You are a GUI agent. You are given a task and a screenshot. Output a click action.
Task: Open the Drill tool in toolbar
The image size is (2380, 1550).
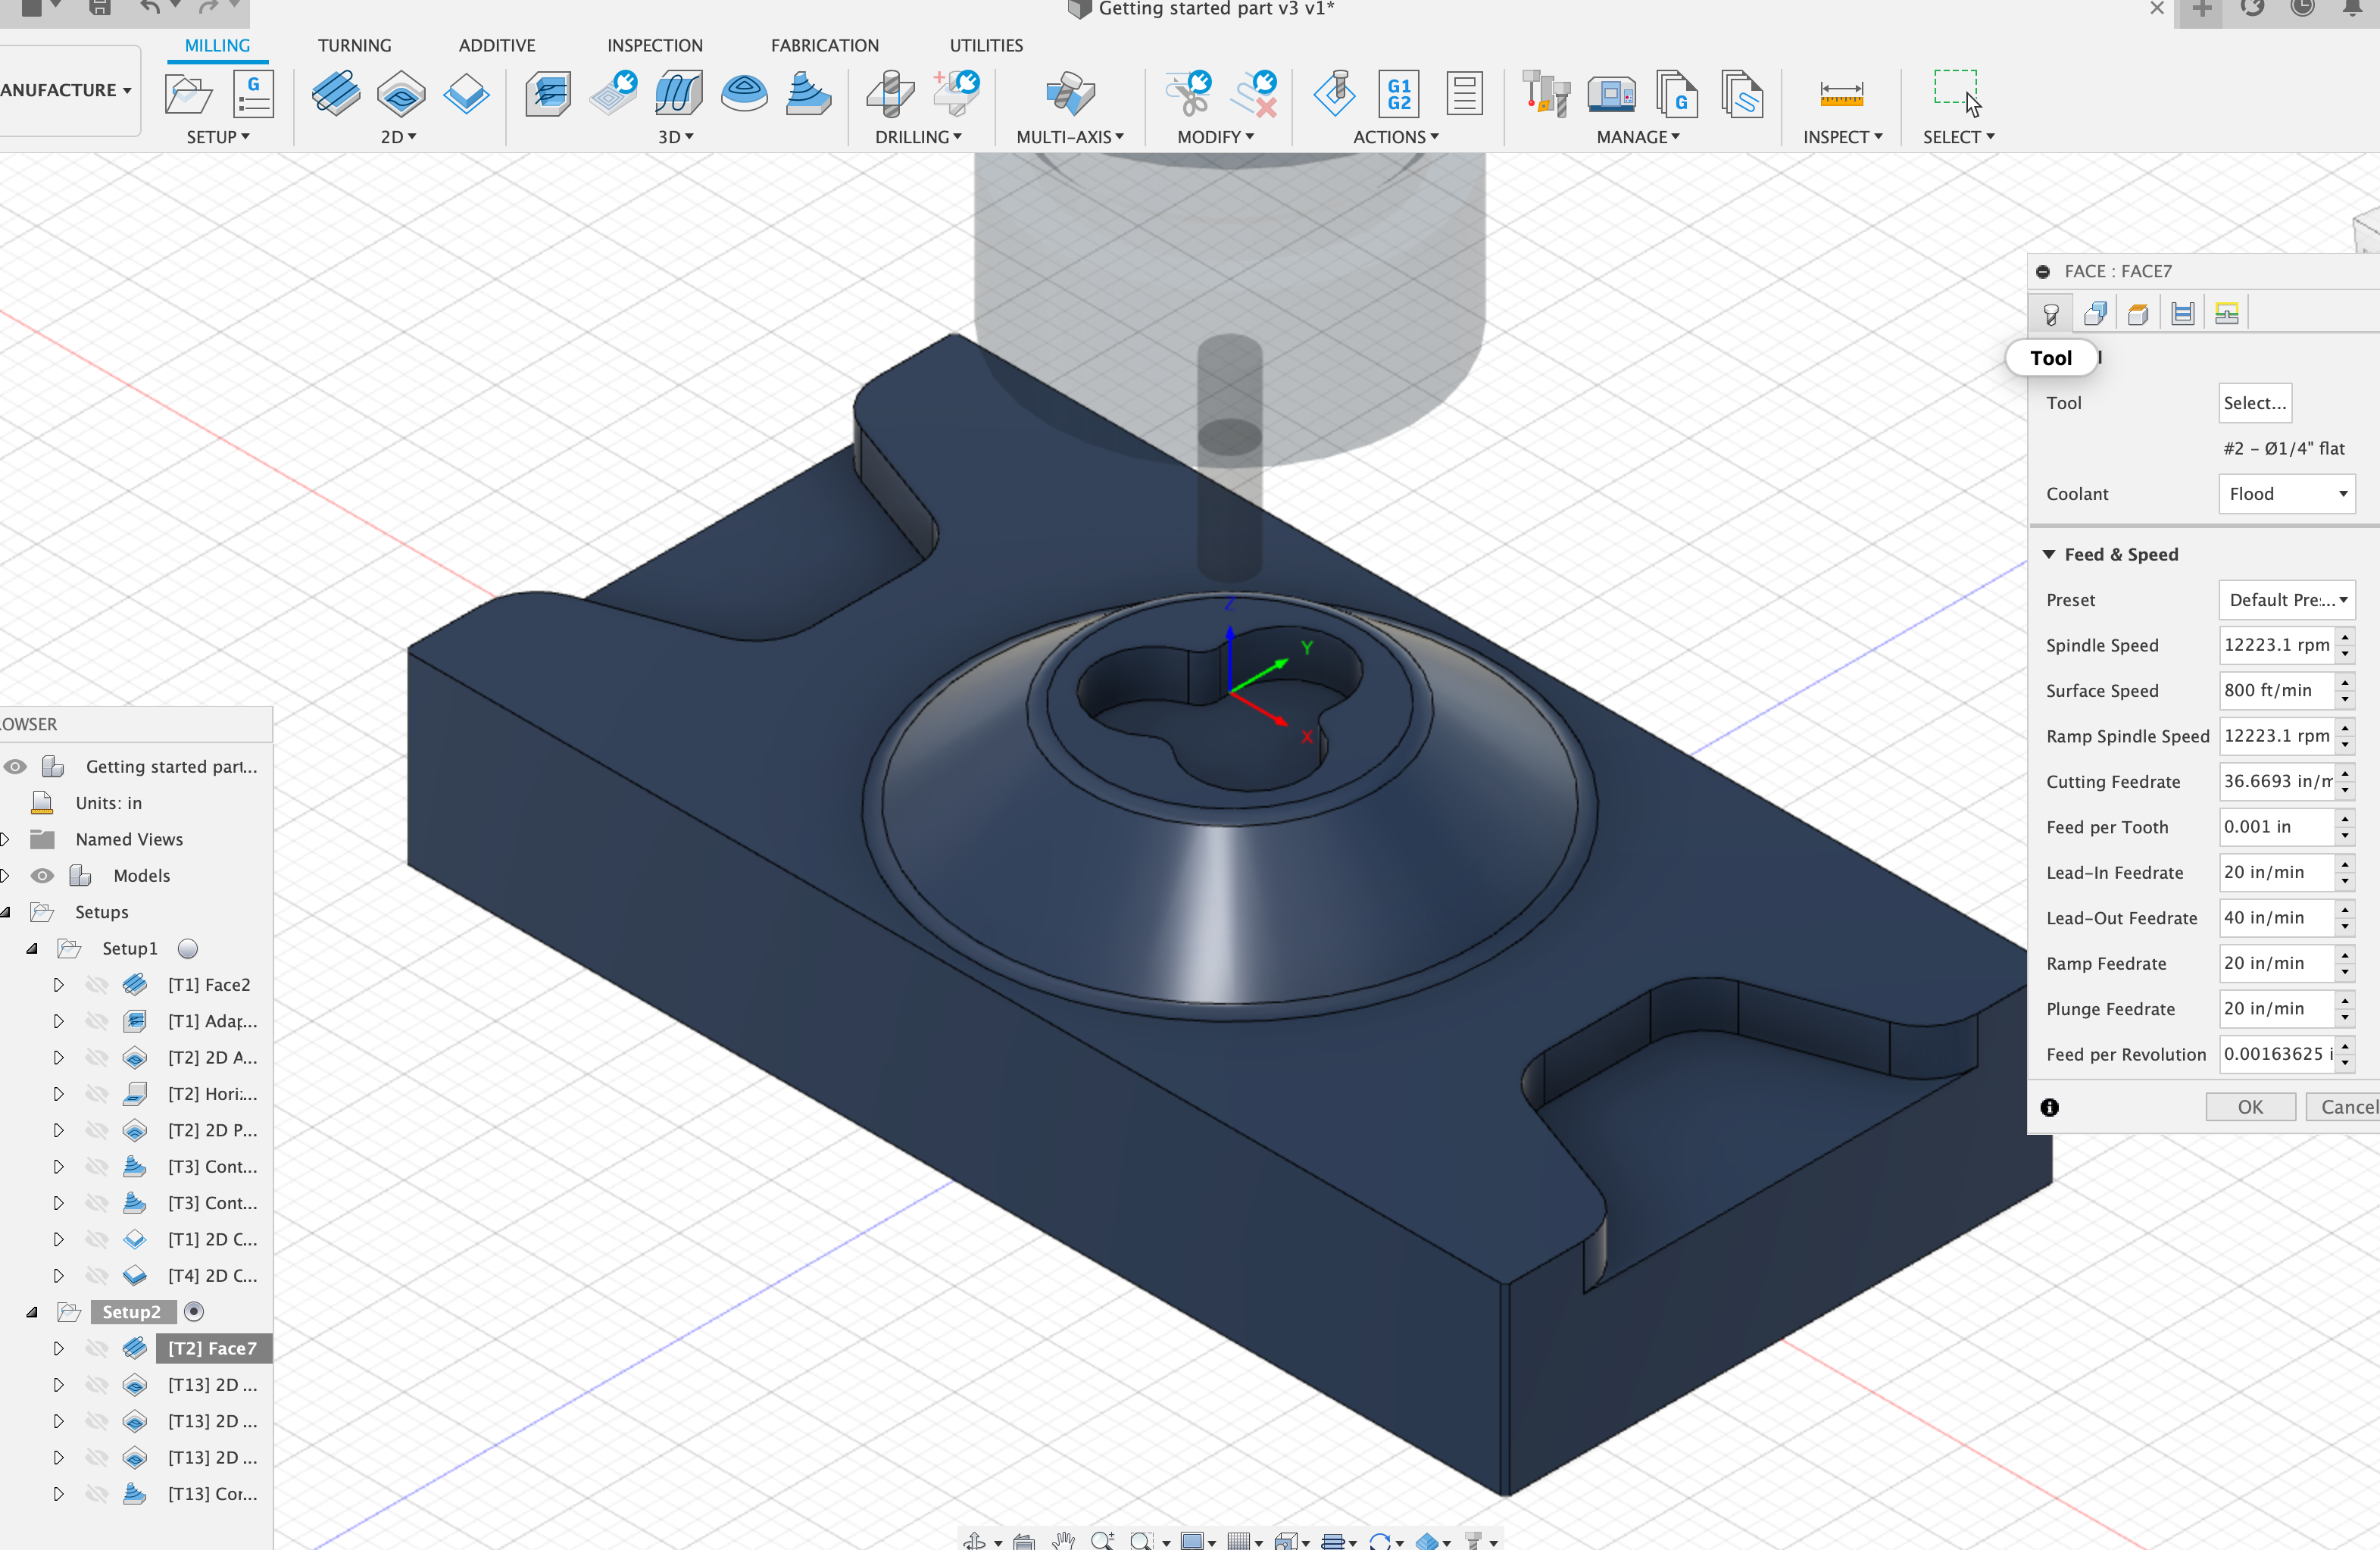pos(890,95)
